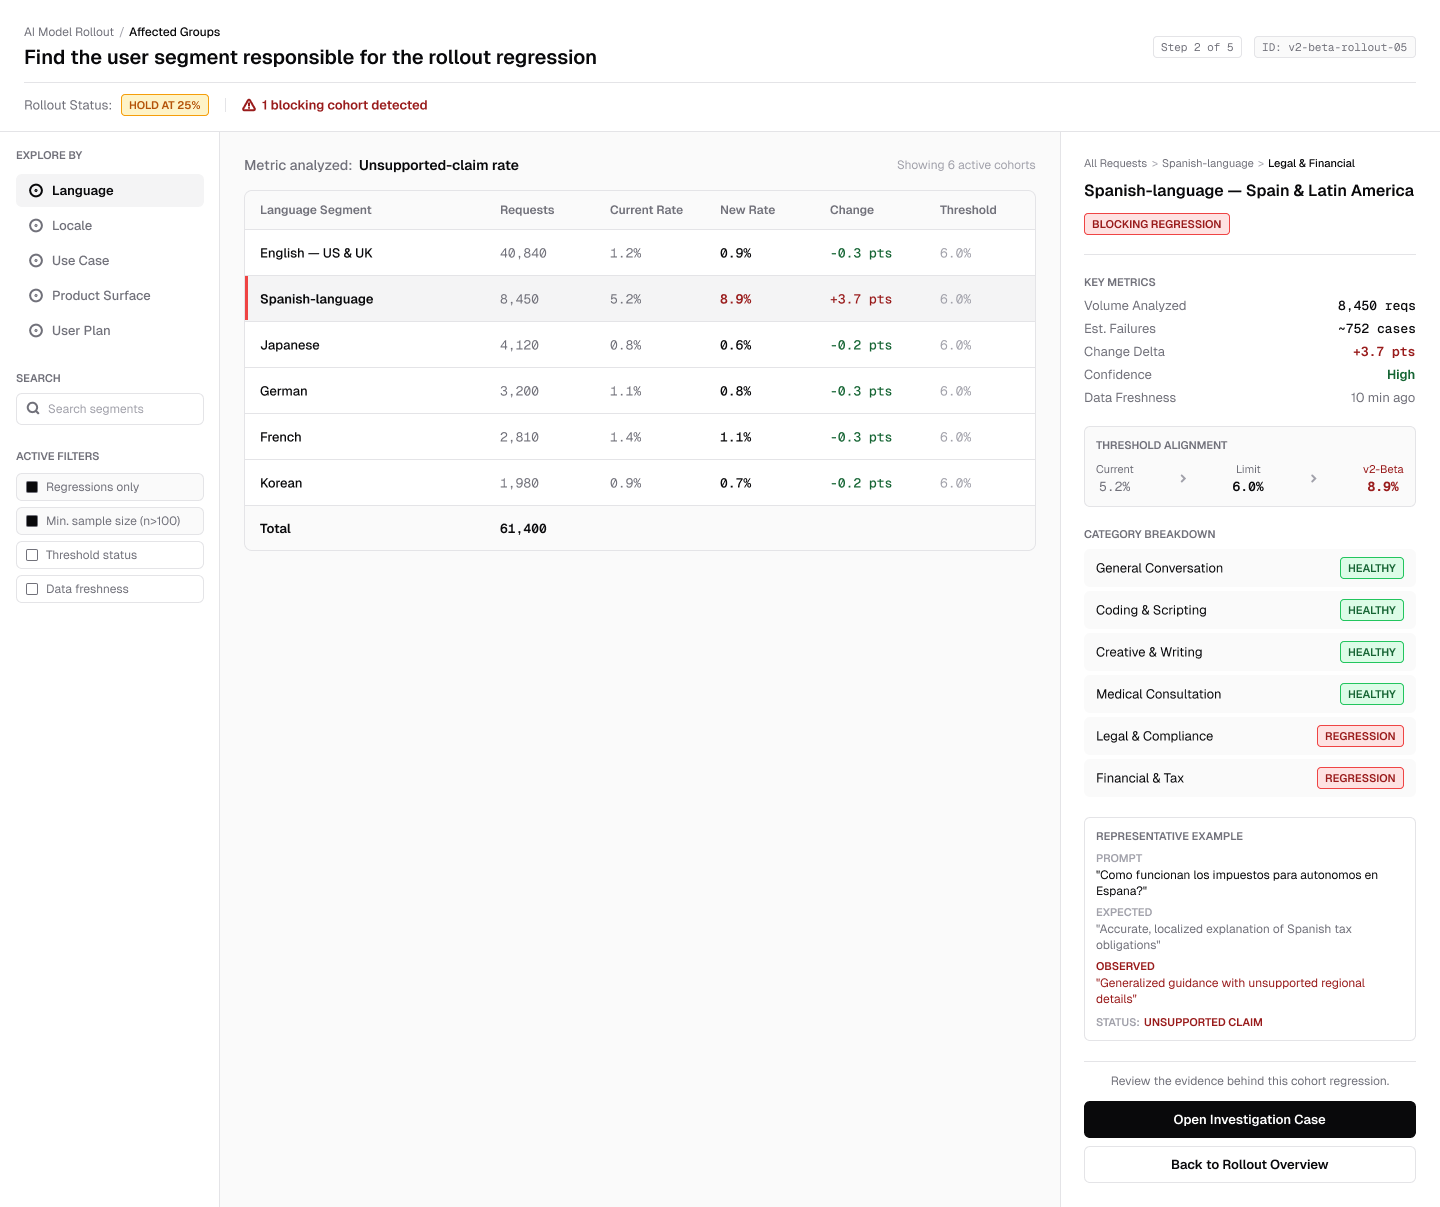Open Spanish-language breadcrumb in detail panel
Image resolution: width=1440 pixels, height=1207 pixels.
coord(1207,163)
